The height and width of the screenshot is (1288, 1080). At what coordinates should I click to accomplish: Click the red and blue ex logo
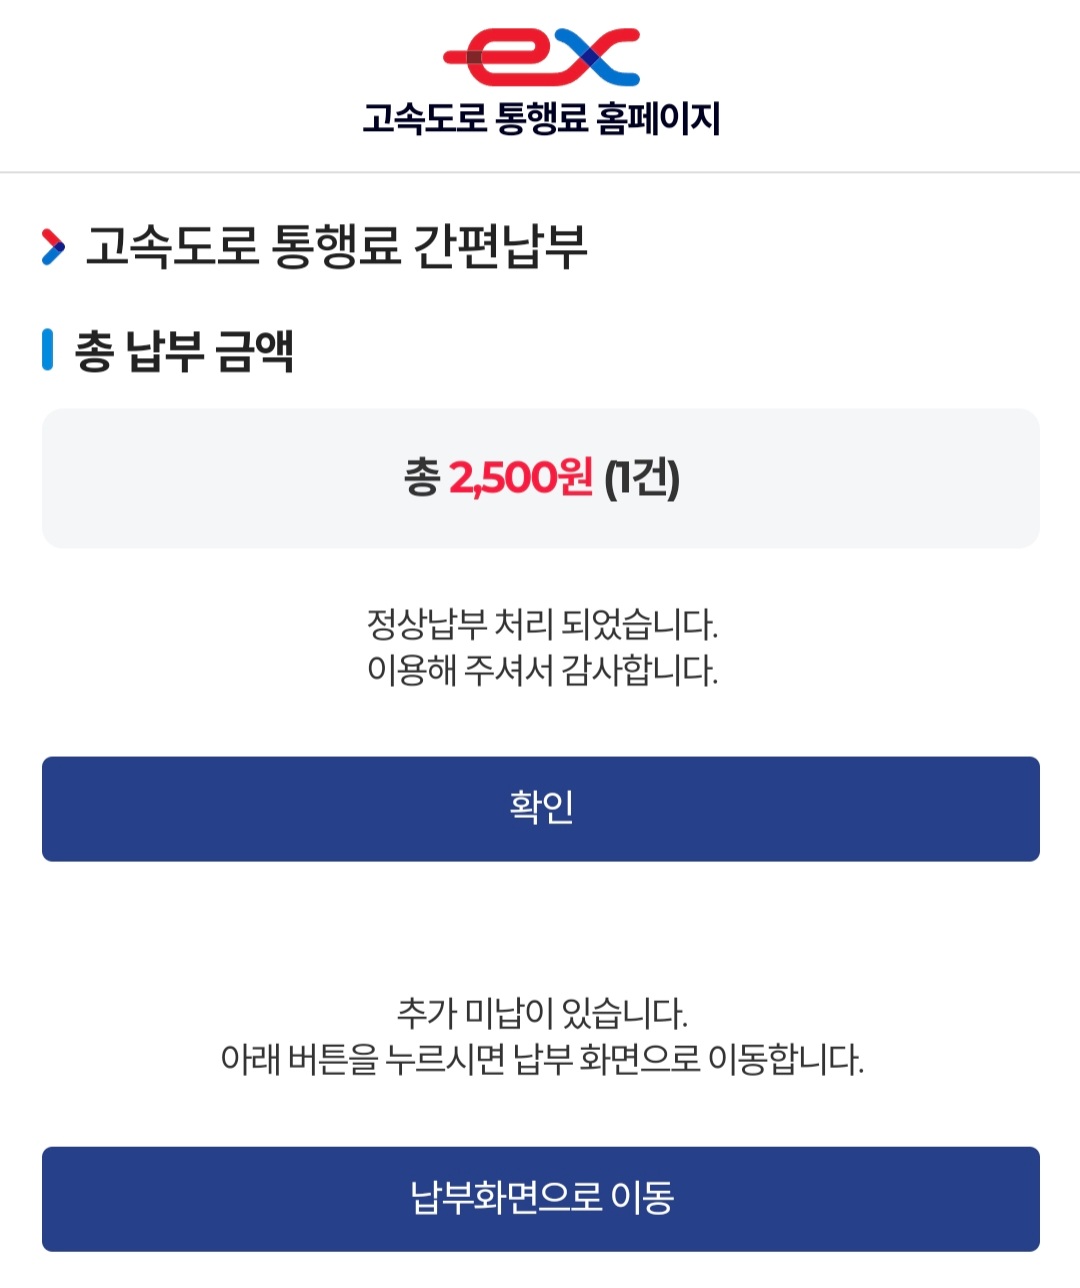point(541,57)
